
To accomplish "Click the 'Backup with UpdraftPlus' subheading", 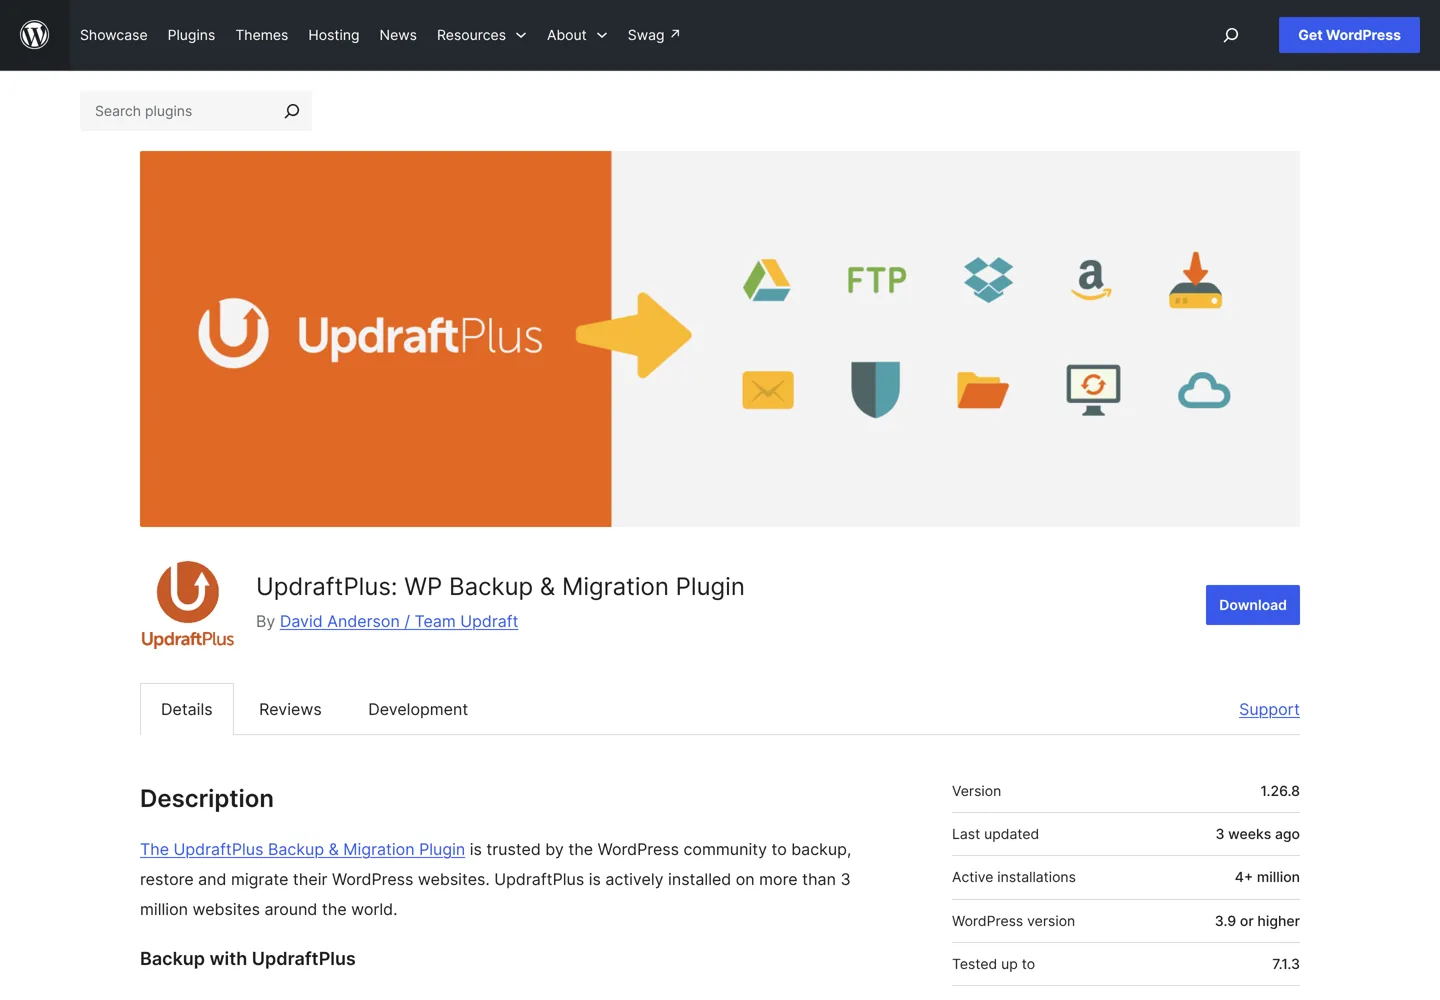I will (248, 958).
